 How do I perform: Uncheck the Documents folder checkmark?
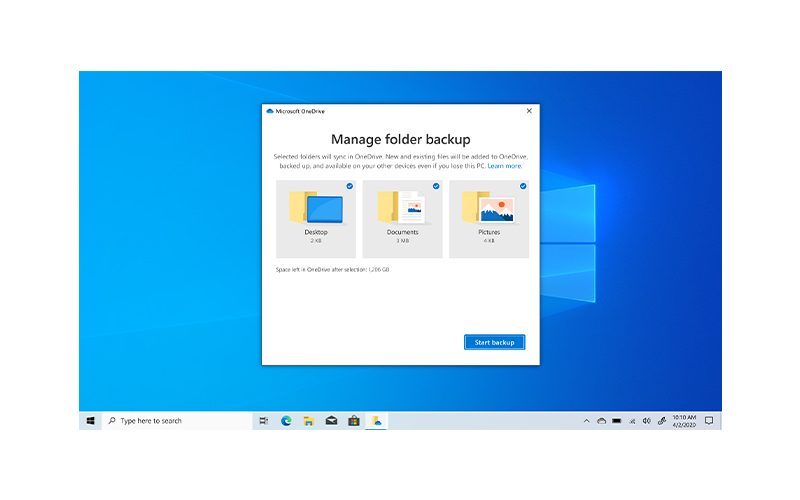[435, 186]
